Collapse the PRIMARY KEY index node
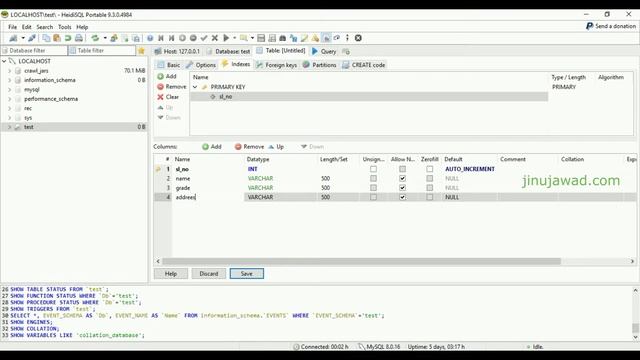This screenshot has width=640, height=360. [x=195, y=87]
